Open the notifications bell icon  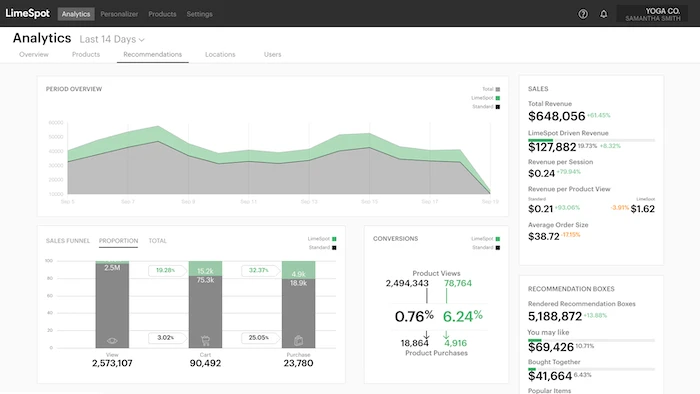click(604, 14)
